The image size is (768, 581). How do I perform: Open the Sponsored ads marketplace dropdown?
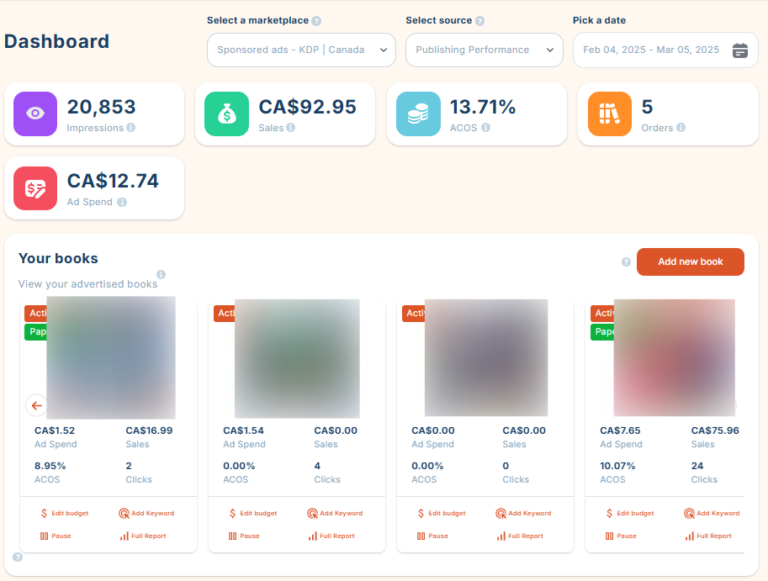click(x=301, y=50)
